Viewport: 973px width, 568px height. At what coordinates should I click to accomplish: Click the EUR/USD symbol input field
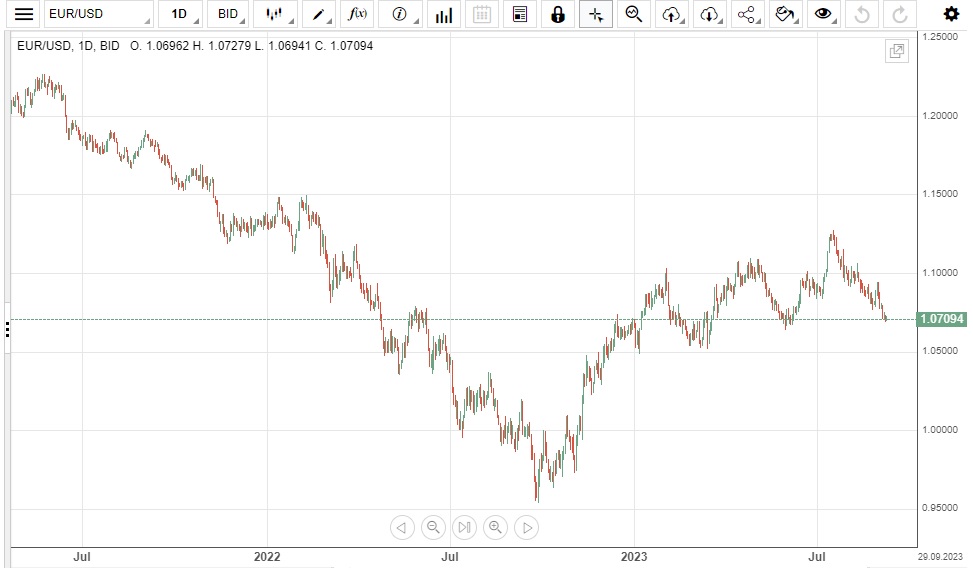coord(97,14)
